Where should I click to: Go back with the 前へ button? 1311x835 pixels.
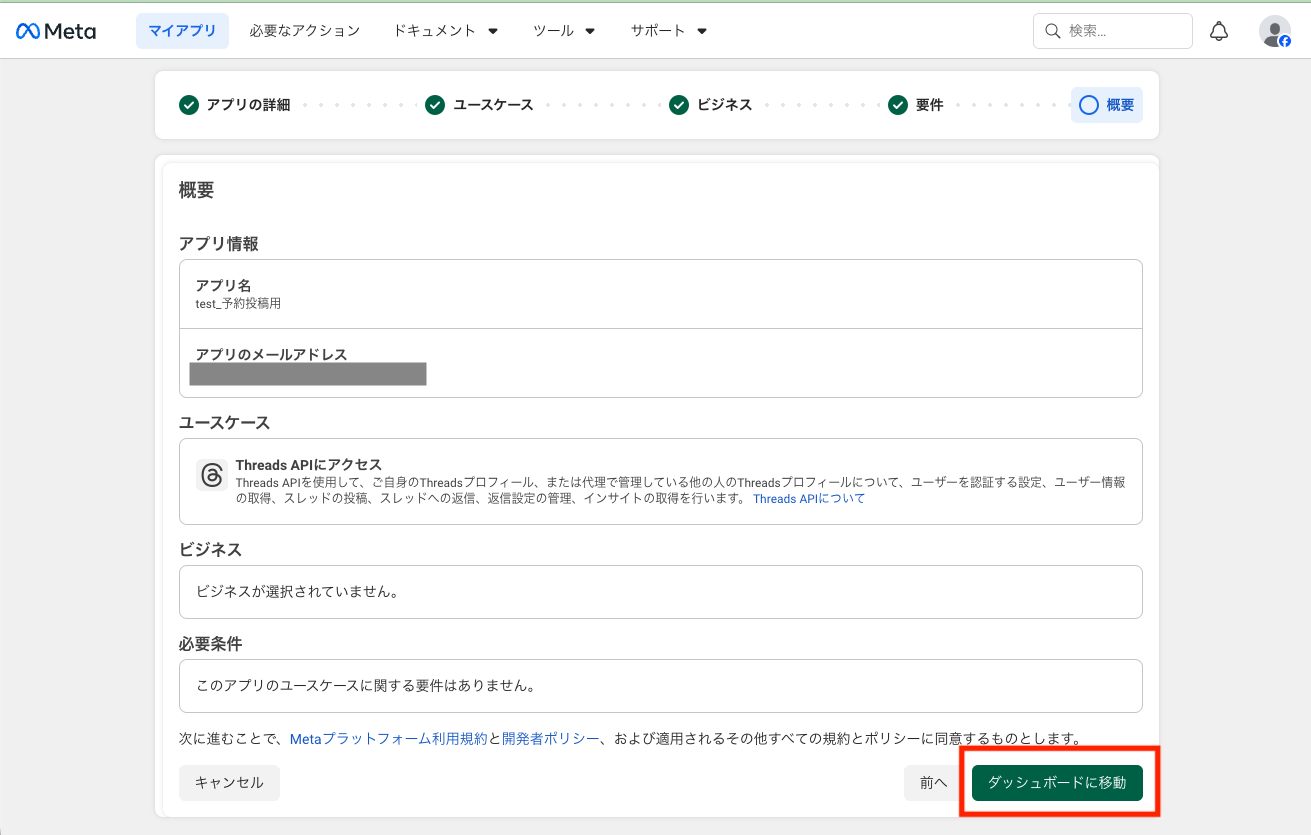point(933,783)
